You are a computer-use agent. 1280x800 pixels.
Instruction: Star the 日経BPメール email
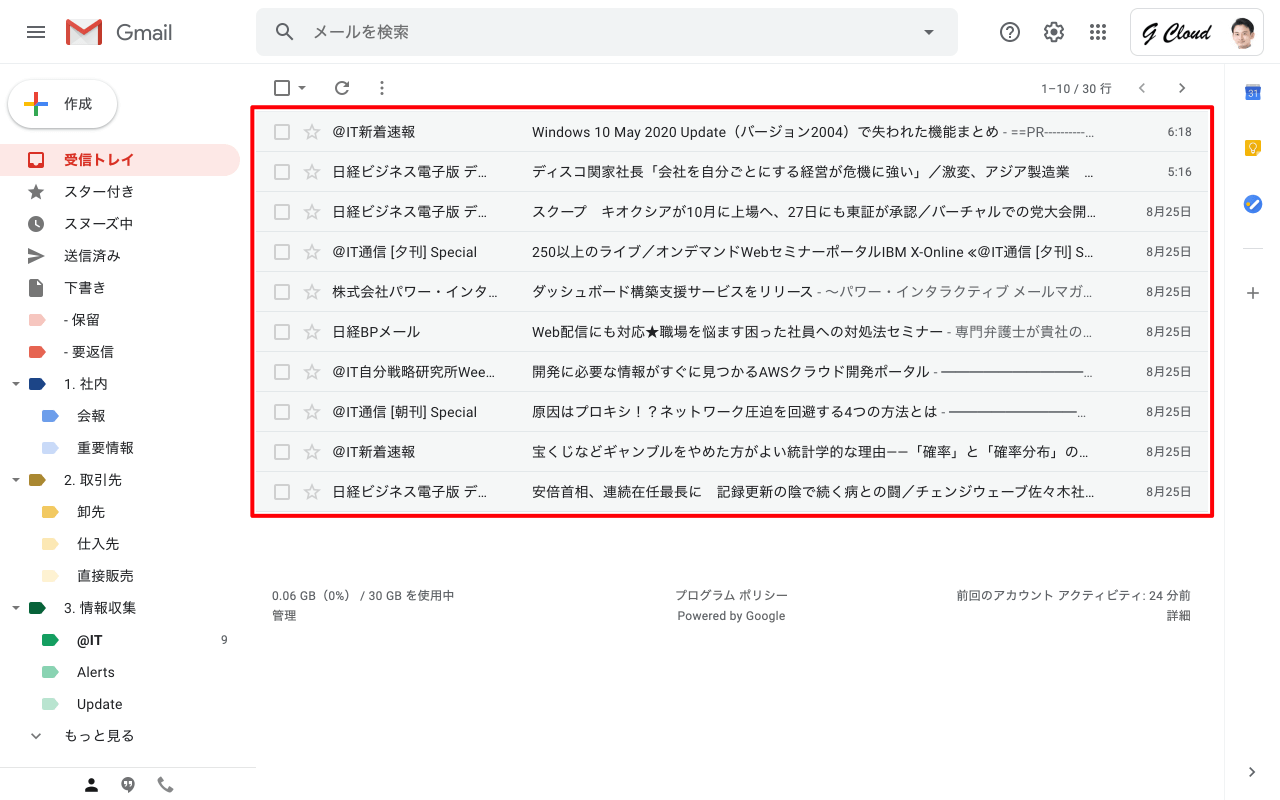312,332
